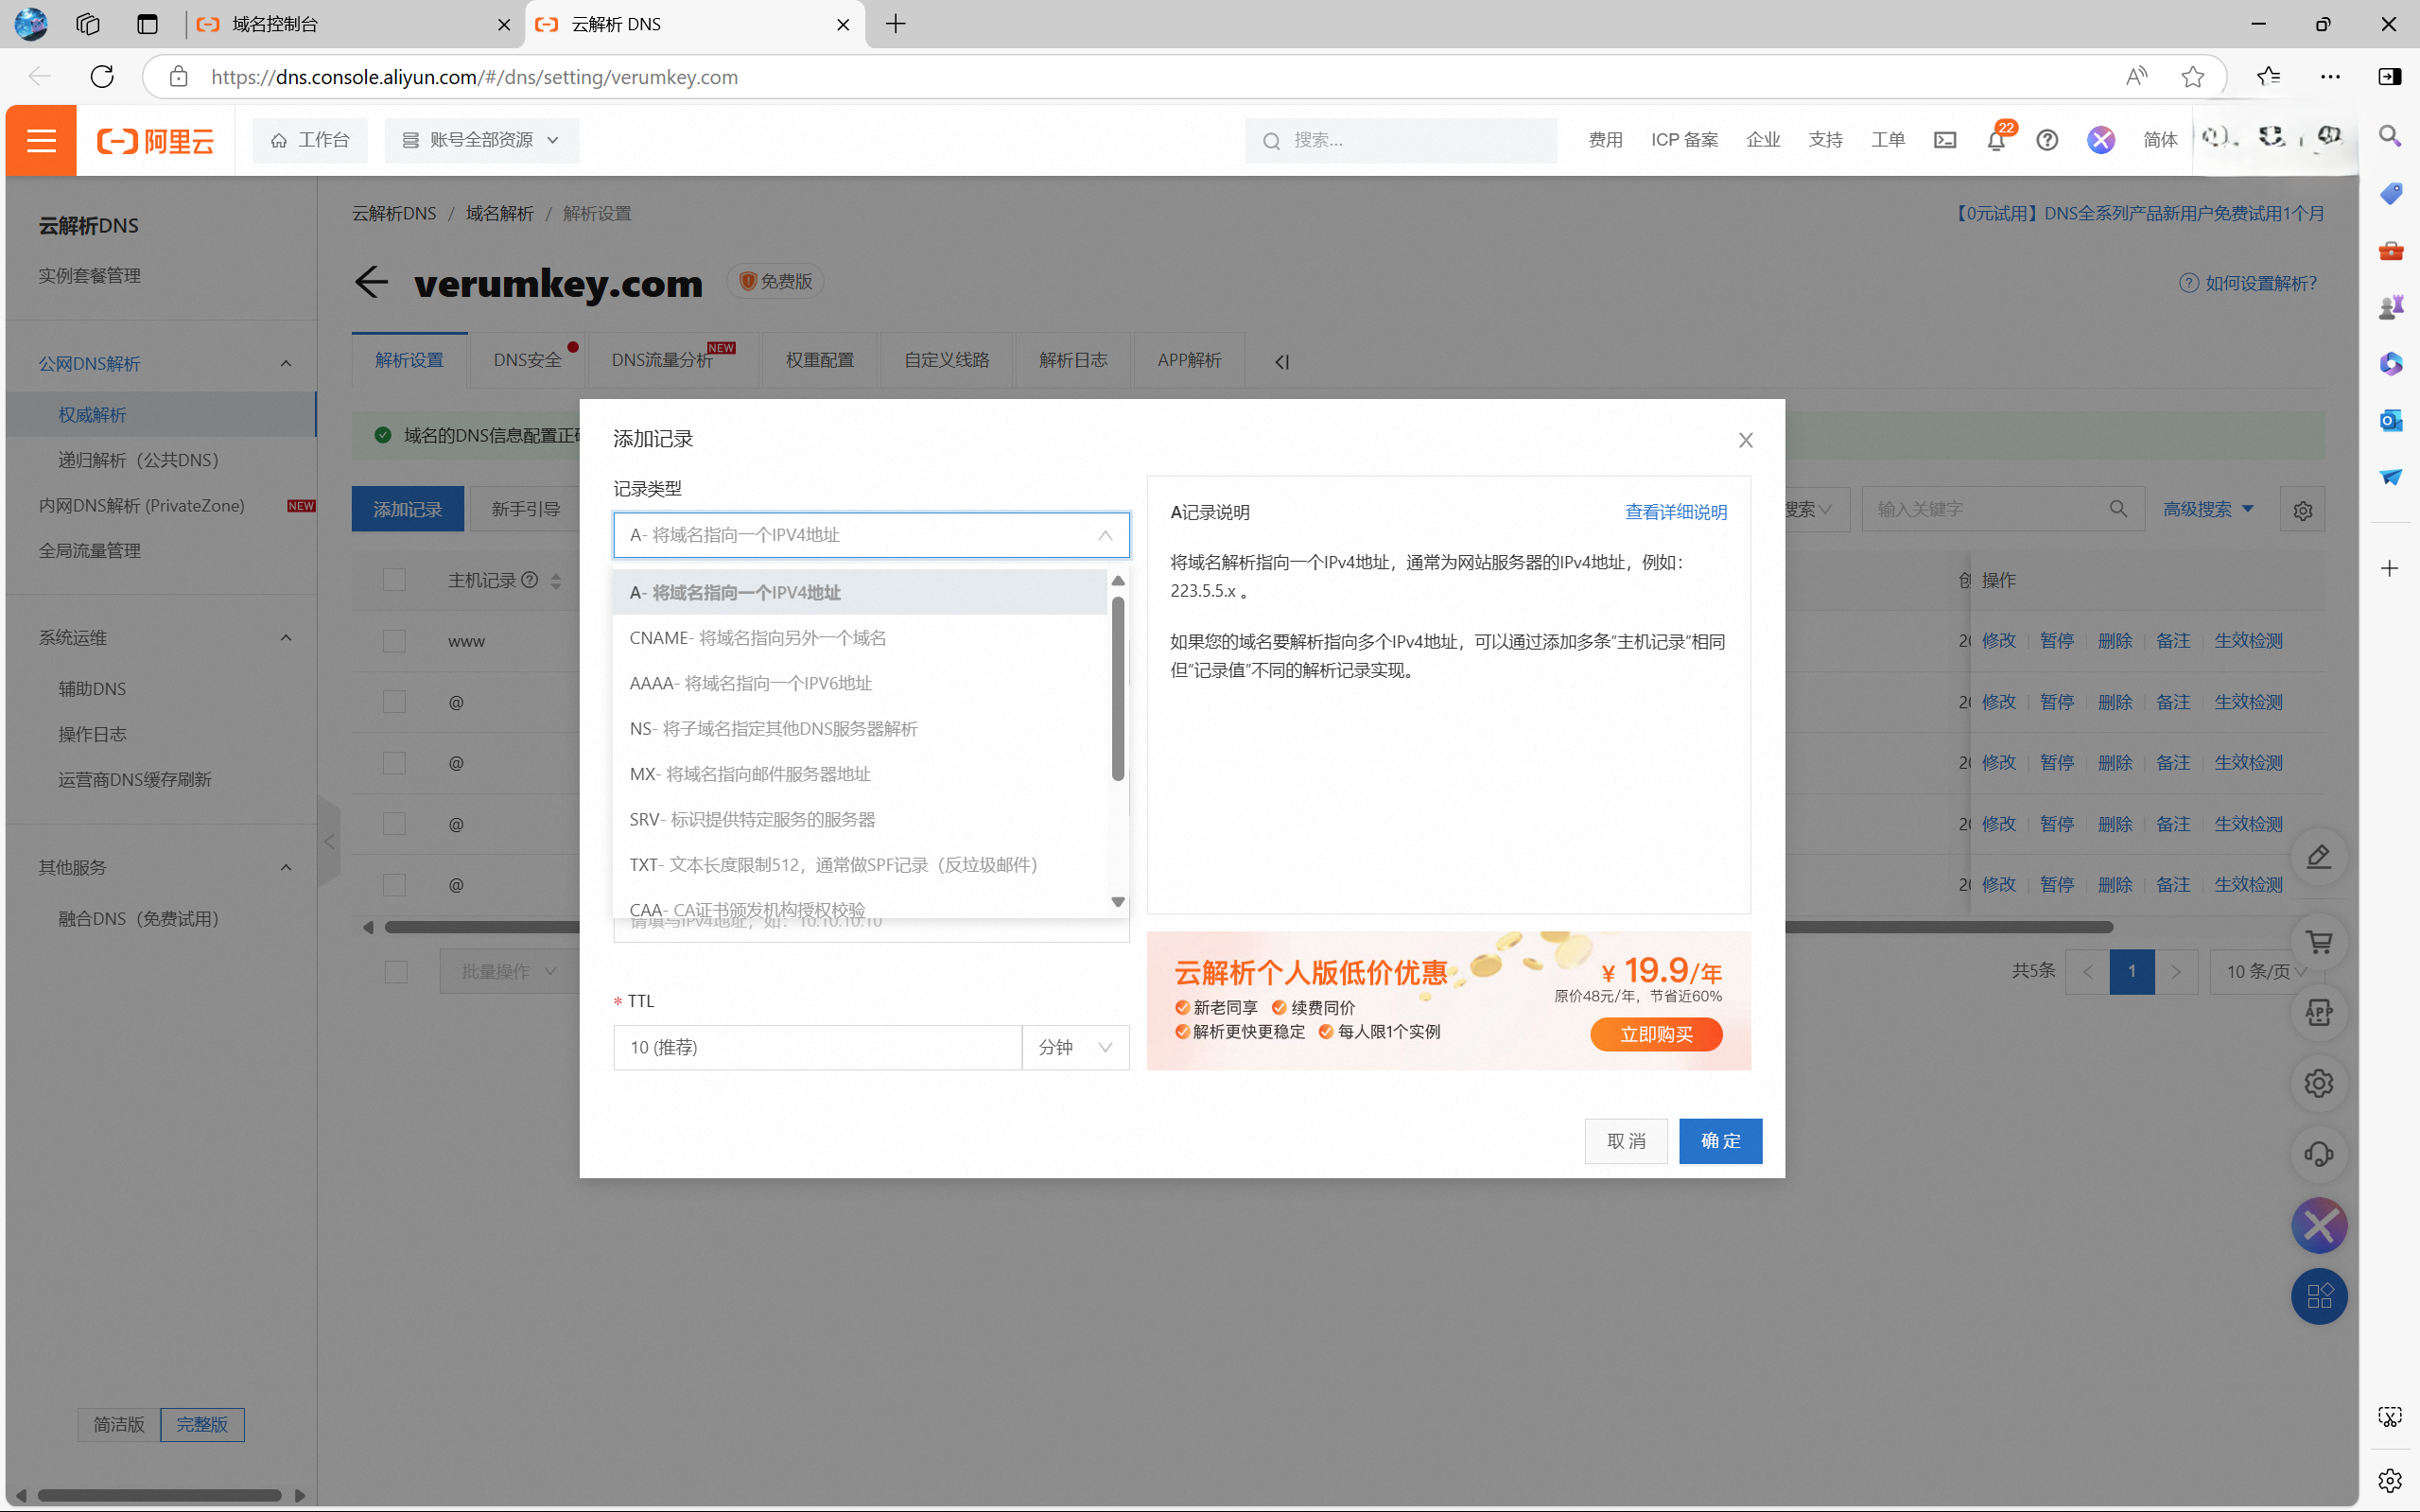2420x1512 pixels.
Task: Add a new Edge sidebar item
Action: click(x=2390, y=568)
